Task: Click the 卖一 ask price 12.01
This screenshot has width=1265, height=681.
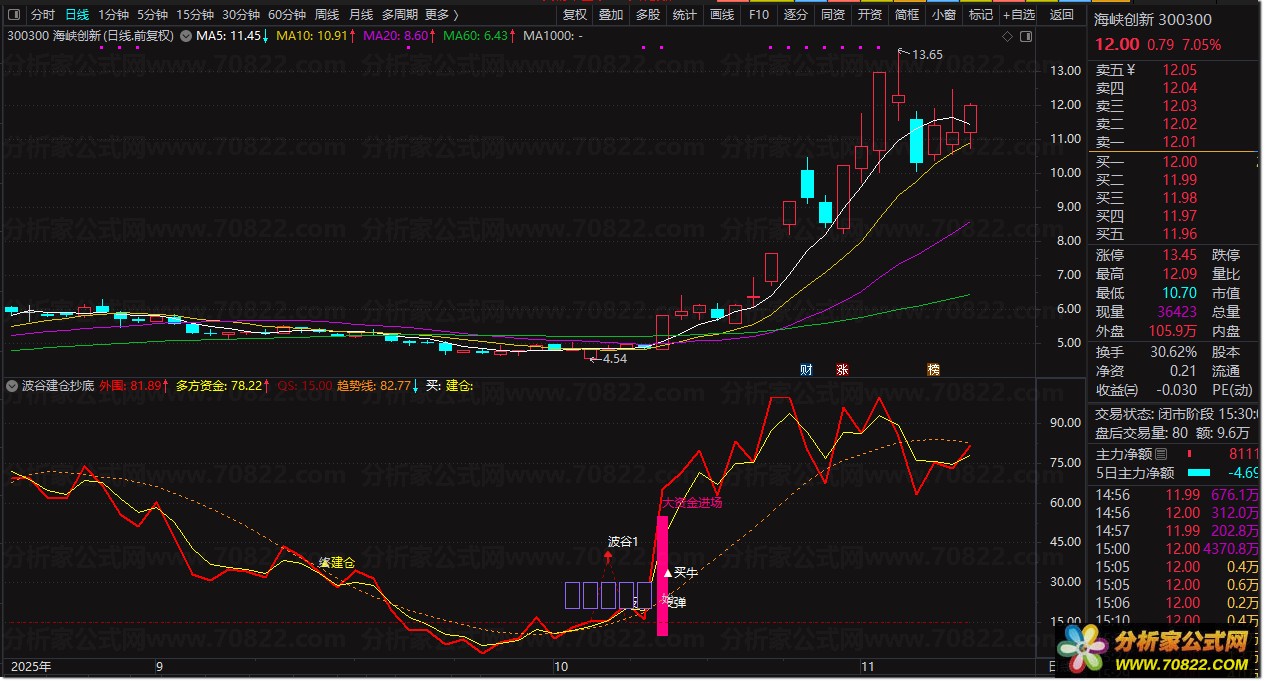Action: (1179, 143)
